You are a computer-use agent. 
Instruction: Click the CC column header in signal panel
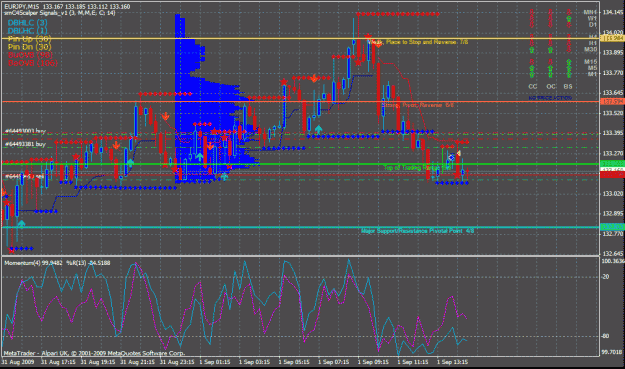point(533,86)
